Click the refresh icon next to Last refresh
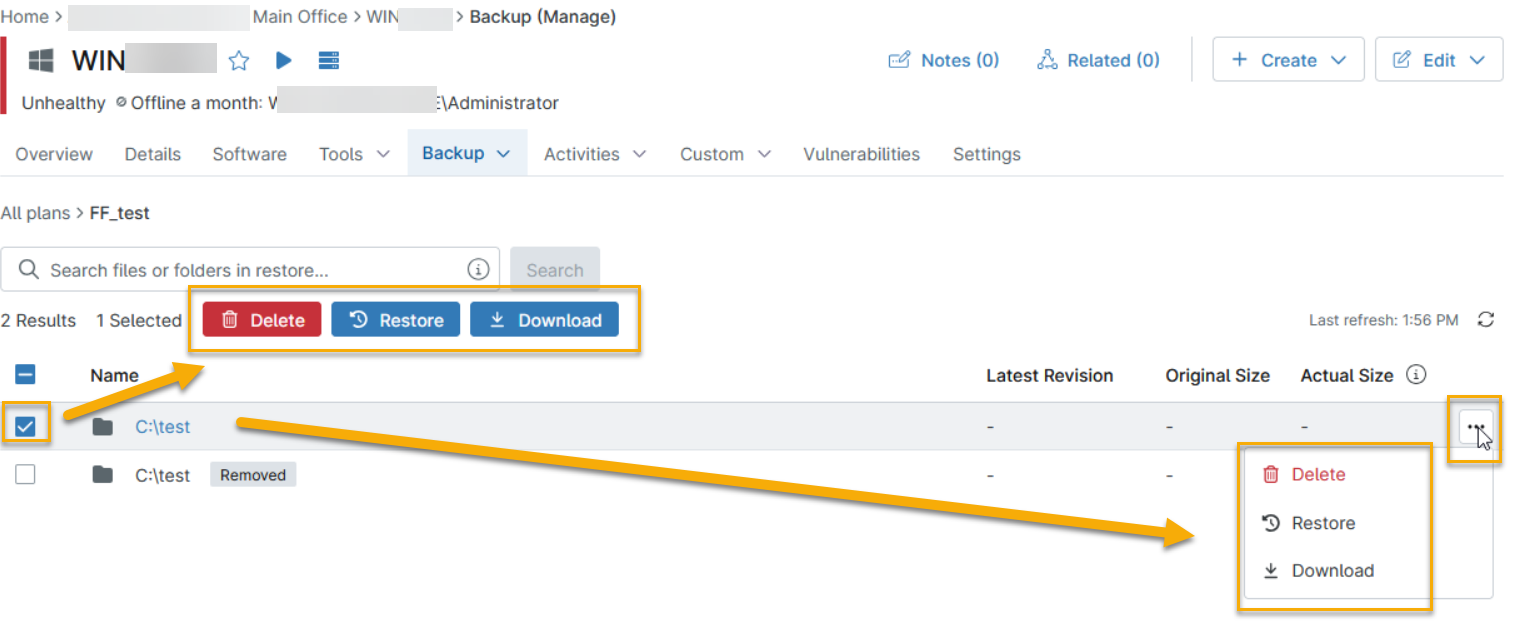The image size is (1526, 628). pos(1486,320)
